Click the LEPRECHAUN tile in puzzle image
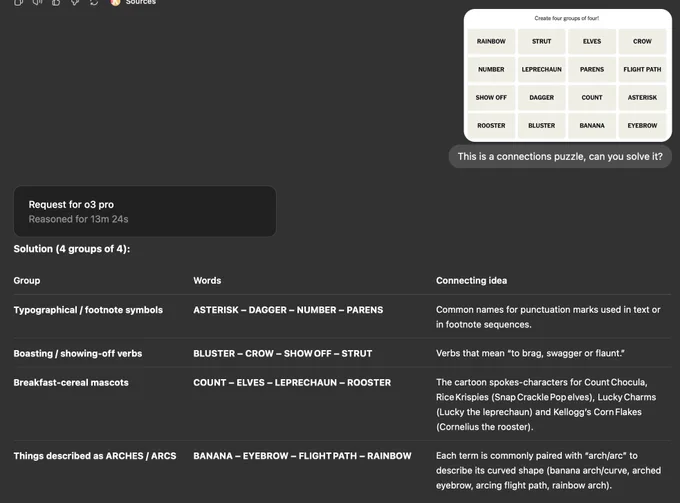 pos(542,69)
